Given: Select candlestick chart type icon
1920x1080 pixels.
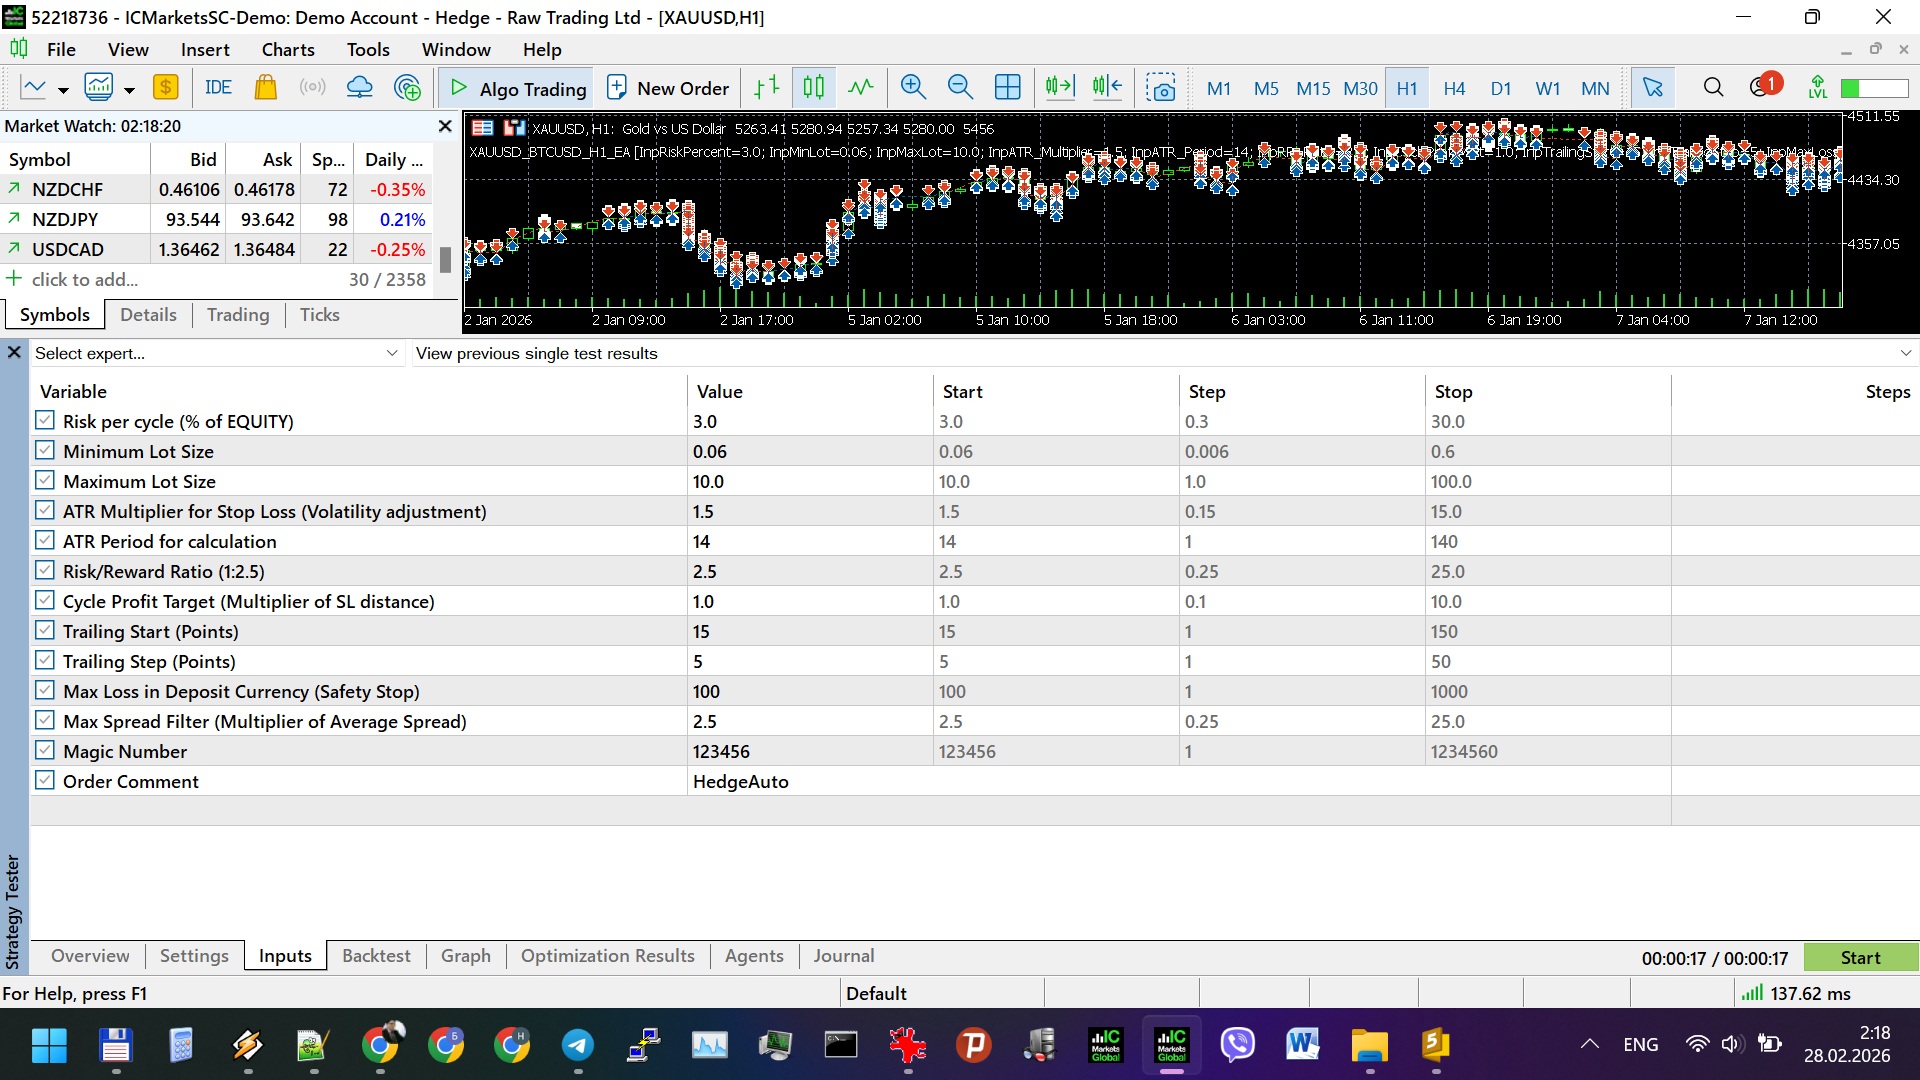Looking at the screenshot, I should [x=813, y=88].
